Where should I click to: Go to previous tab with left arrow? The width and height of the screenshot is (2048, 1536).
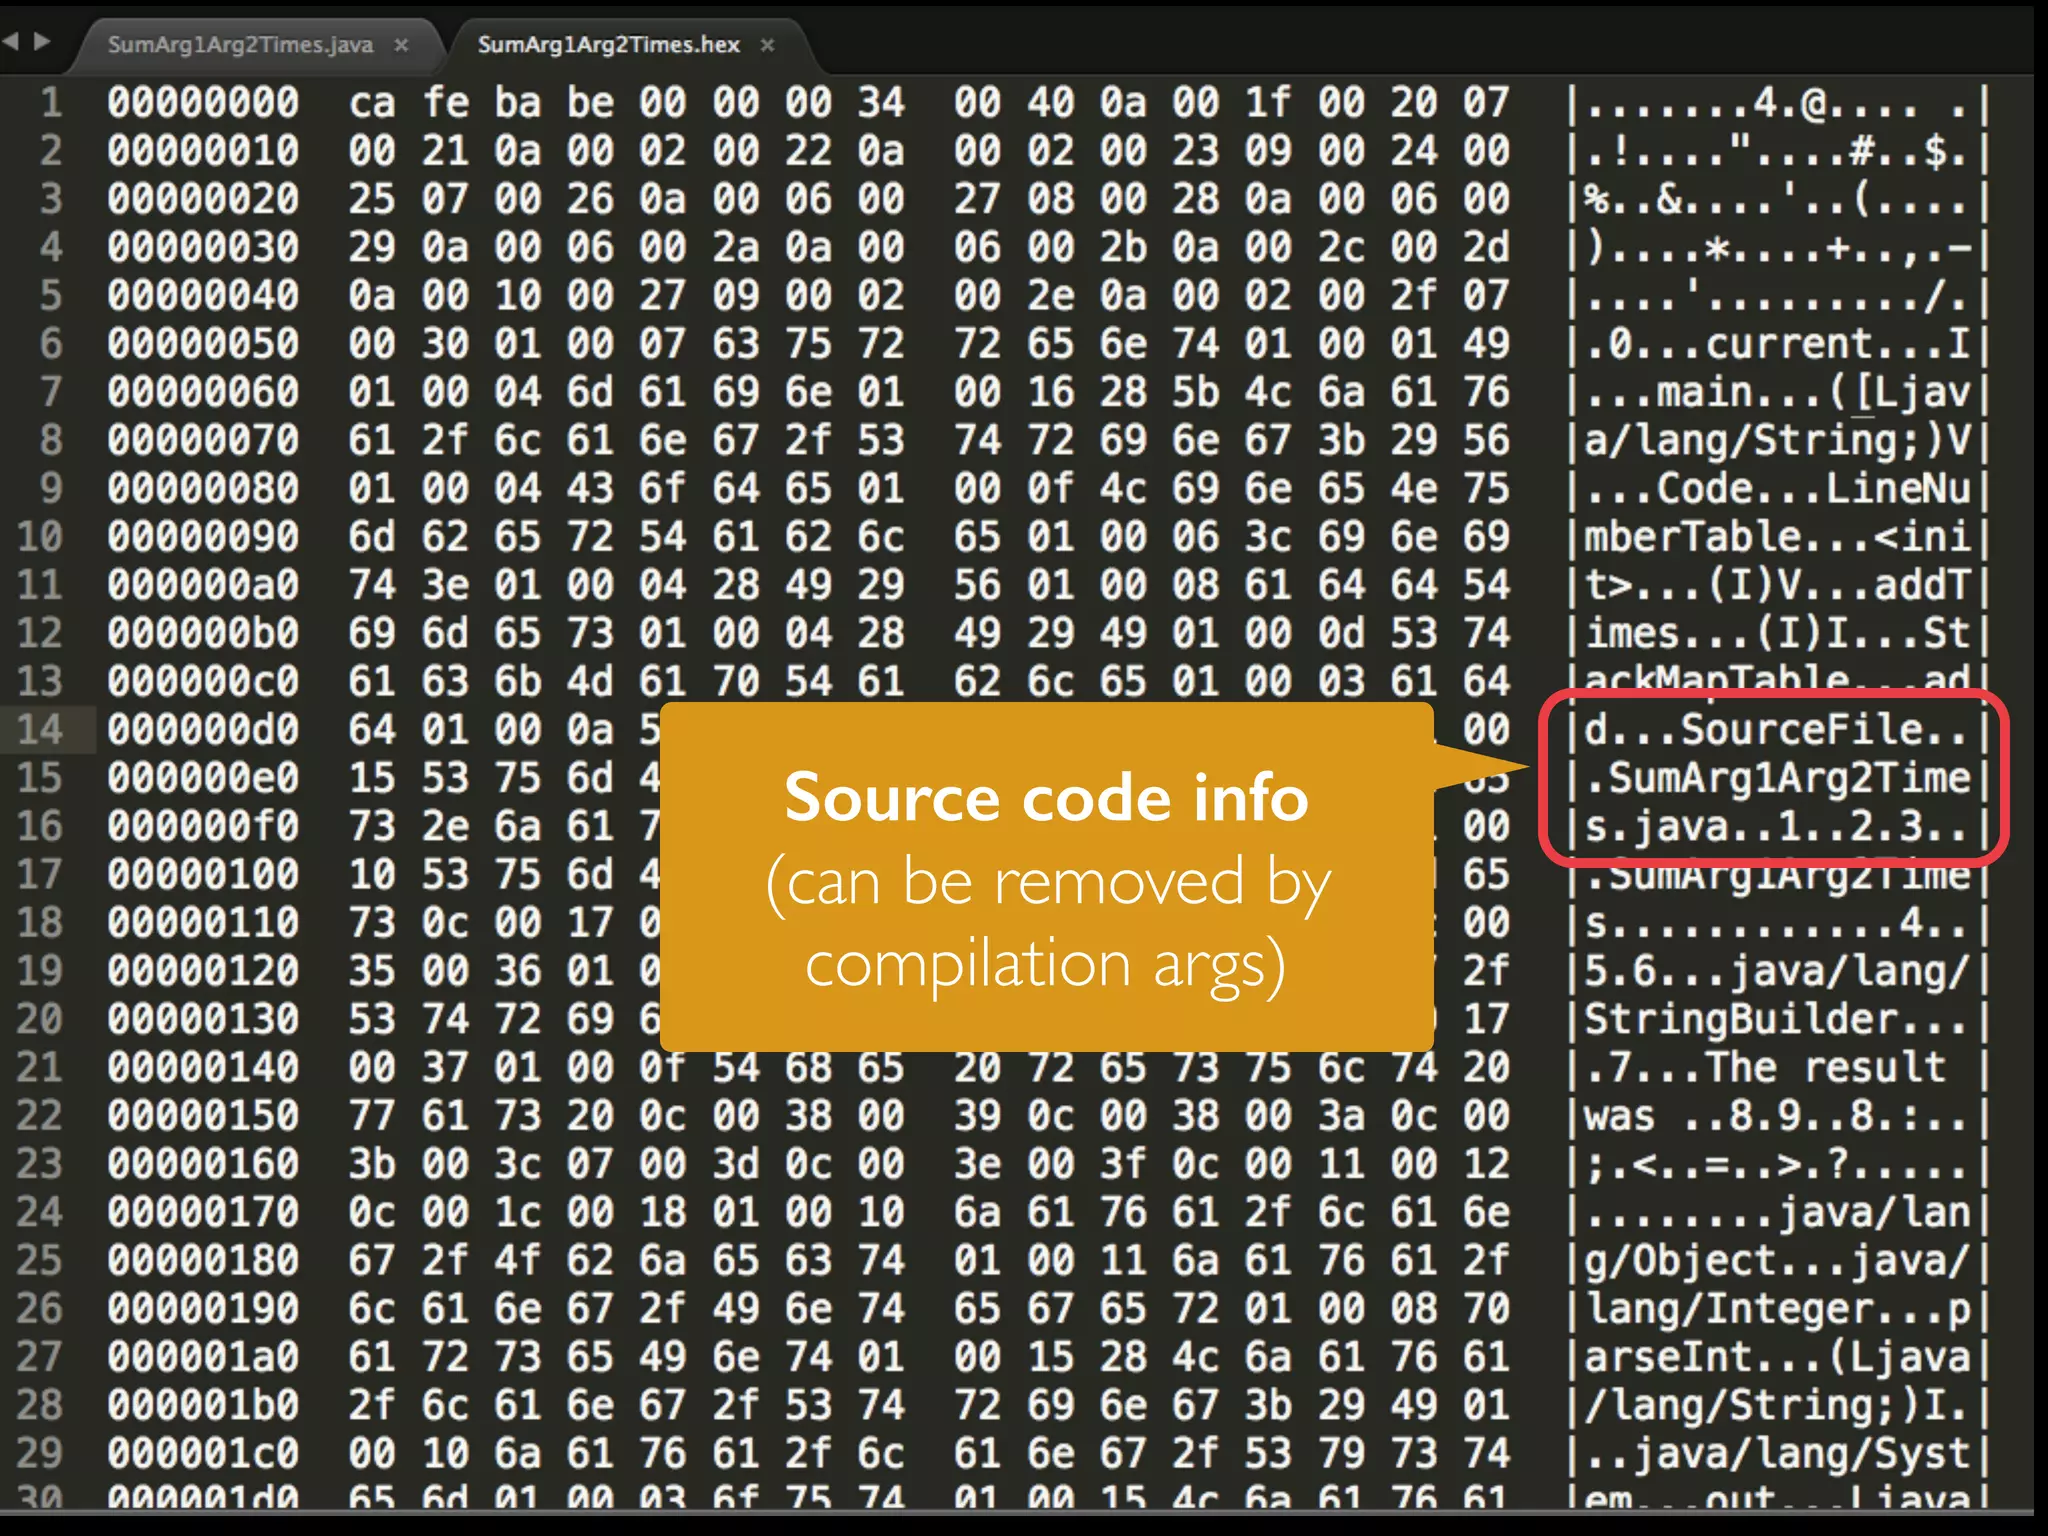coord(11,41)
